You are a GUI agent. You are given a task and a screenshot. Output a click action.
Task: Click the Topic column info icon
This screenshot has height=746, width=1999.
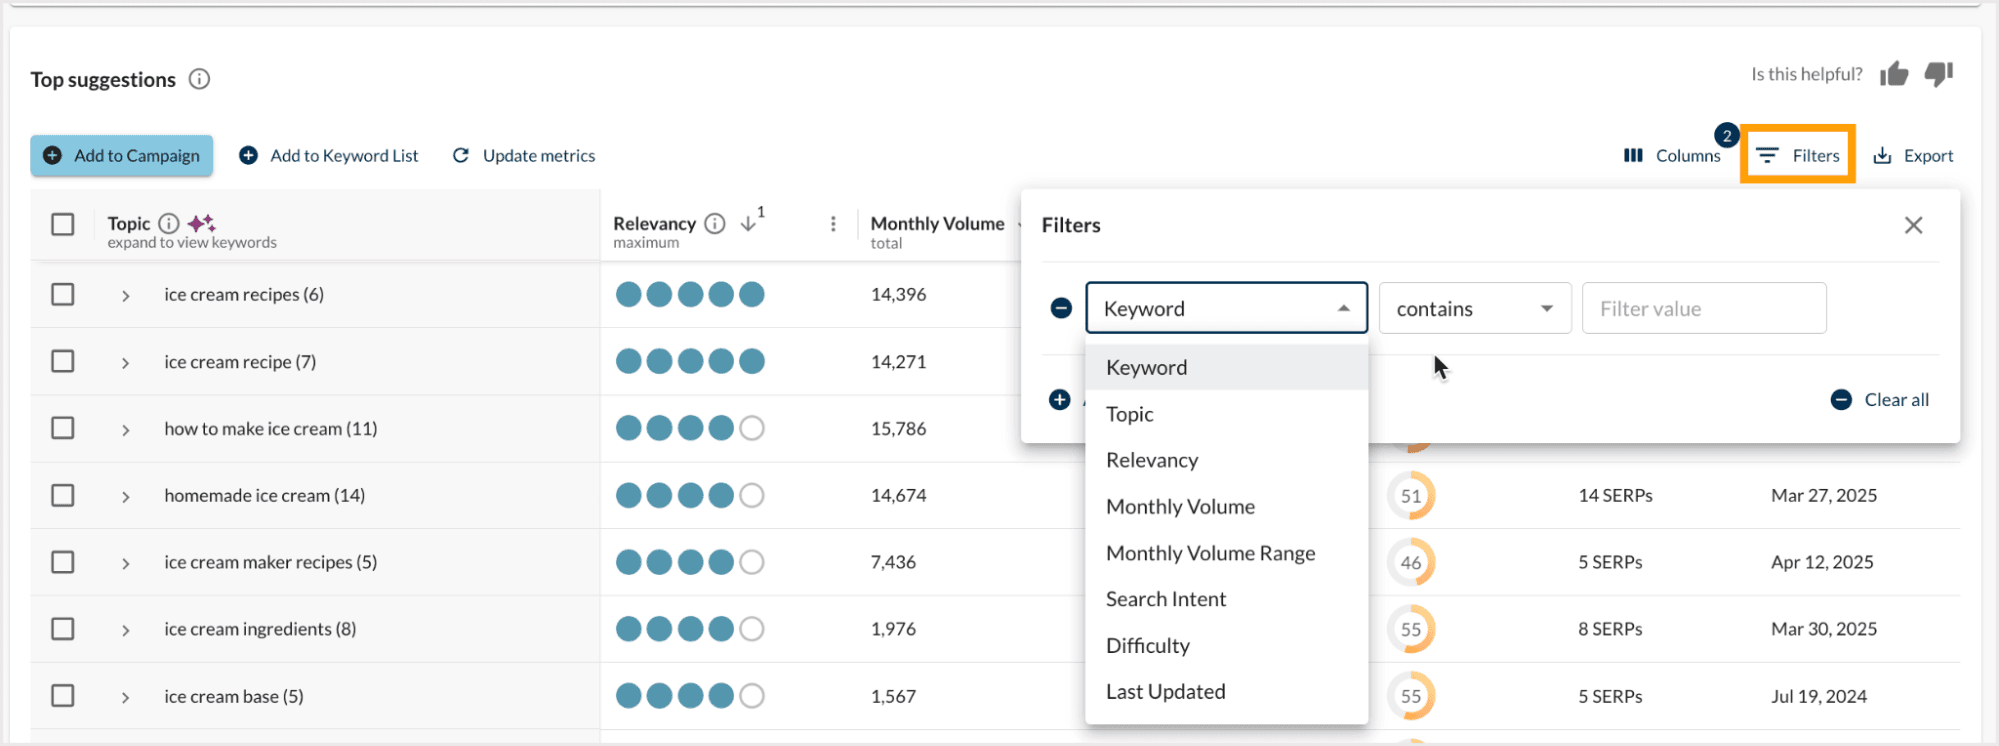point(169,223)
